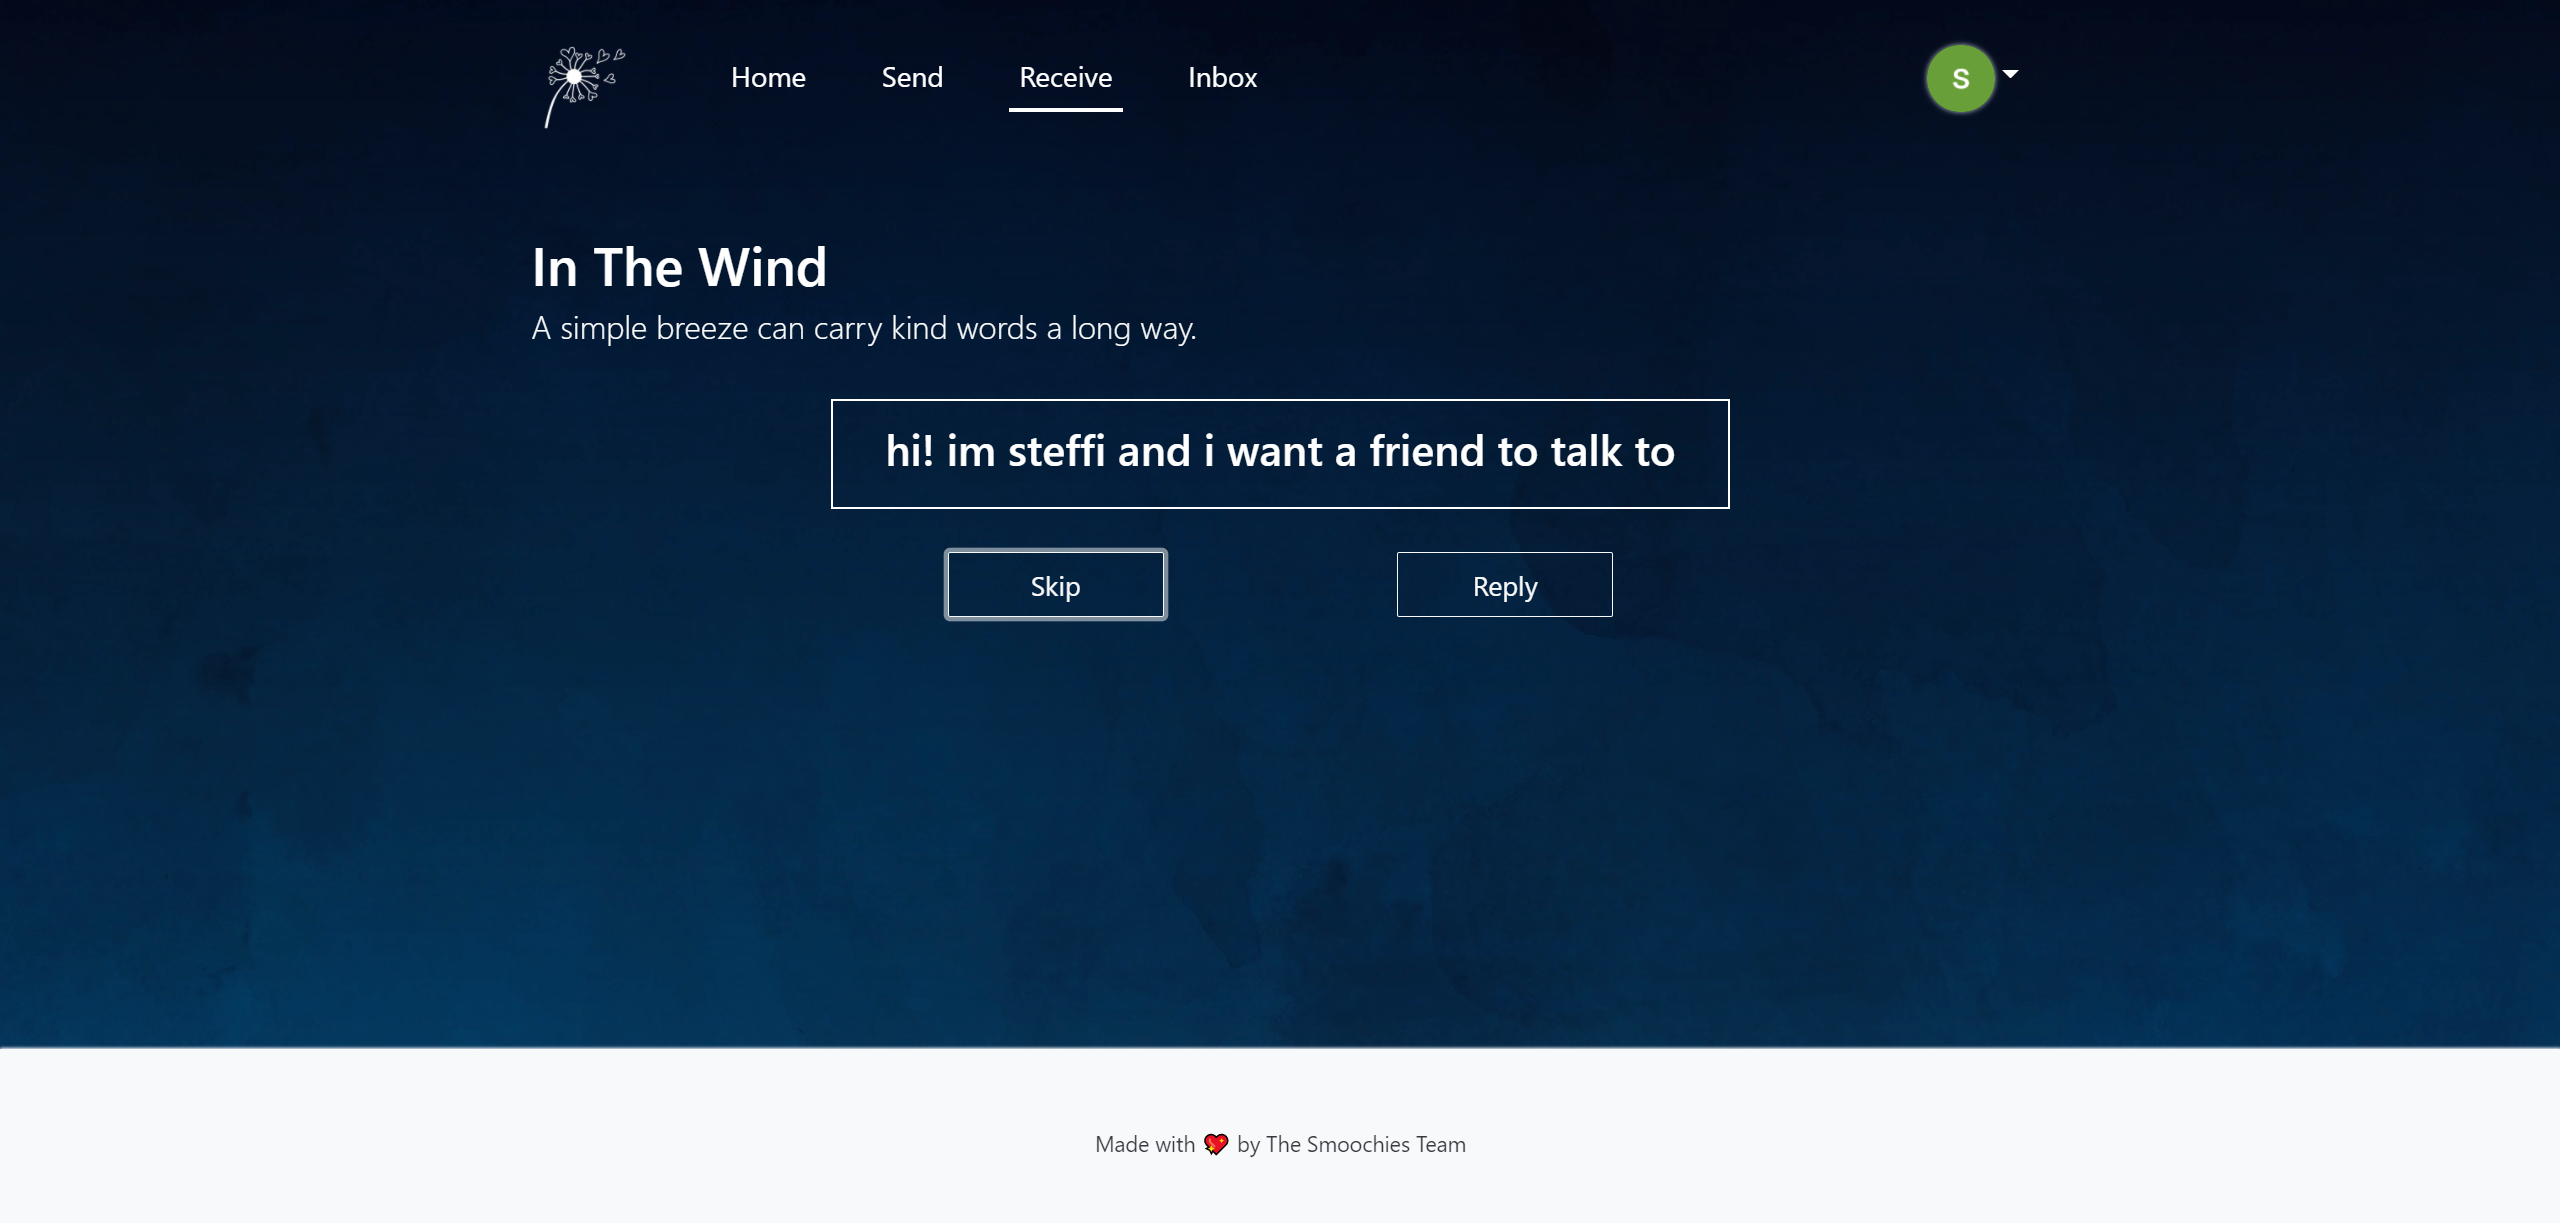Open the green S profile avatar
Viewport: 2560px width, 1223px height.
click(1960, 78)
